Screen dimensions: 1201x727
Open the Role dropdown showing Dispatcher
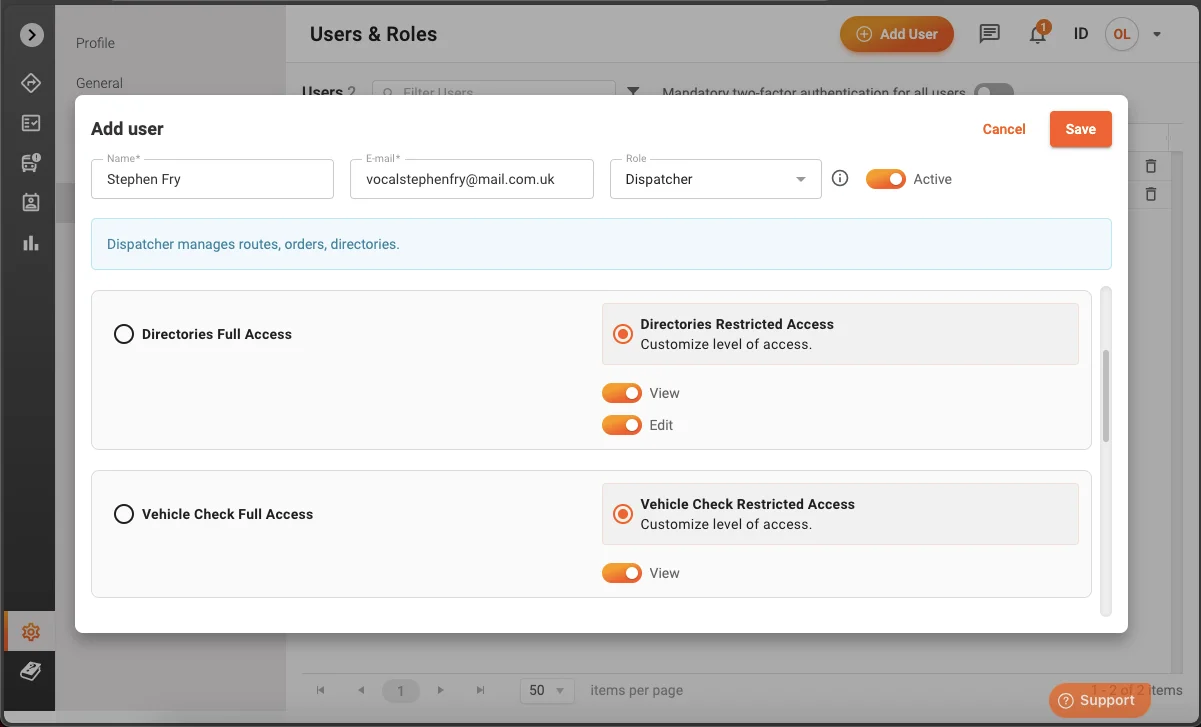coord(716,179)
